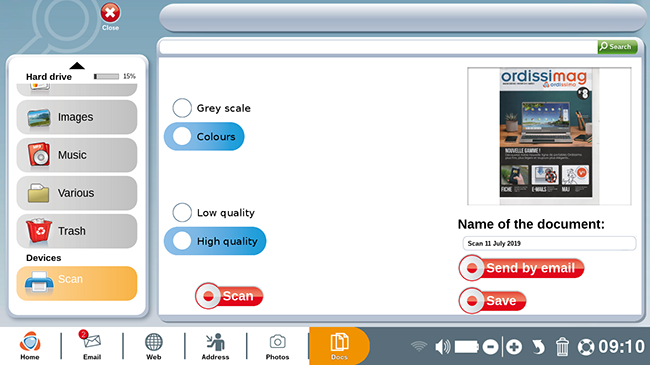This screenshot has height=365, width=650.
Task: Click the ordissimag scan preview thumbnail
Action: (549, 136)
